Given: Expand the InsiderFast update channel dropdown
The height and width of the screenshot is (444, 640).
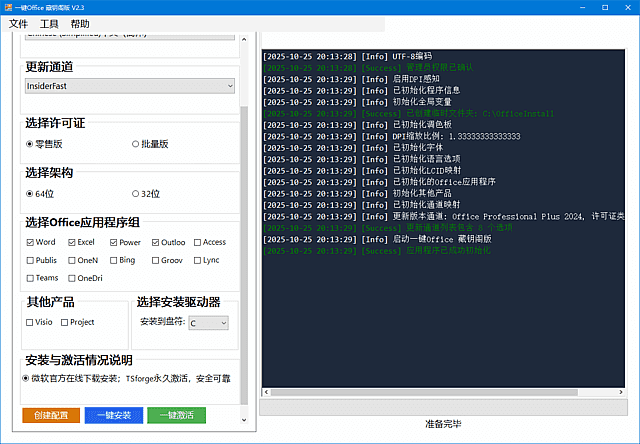Looking at the screenshot, I should (x=129, y=87).
